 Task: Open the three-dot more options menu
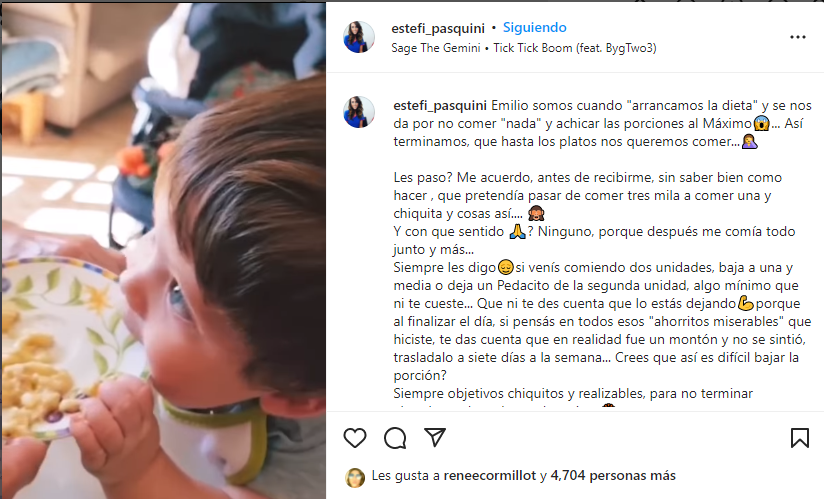pos(798,37)
